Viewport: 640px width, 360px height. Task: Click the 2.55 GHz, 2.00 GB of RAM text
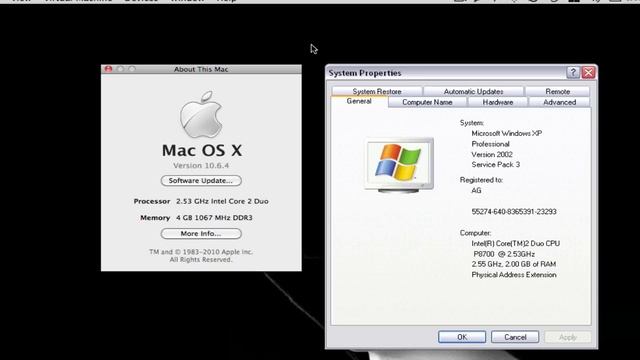pyautogui.click(x=513, y=264)
